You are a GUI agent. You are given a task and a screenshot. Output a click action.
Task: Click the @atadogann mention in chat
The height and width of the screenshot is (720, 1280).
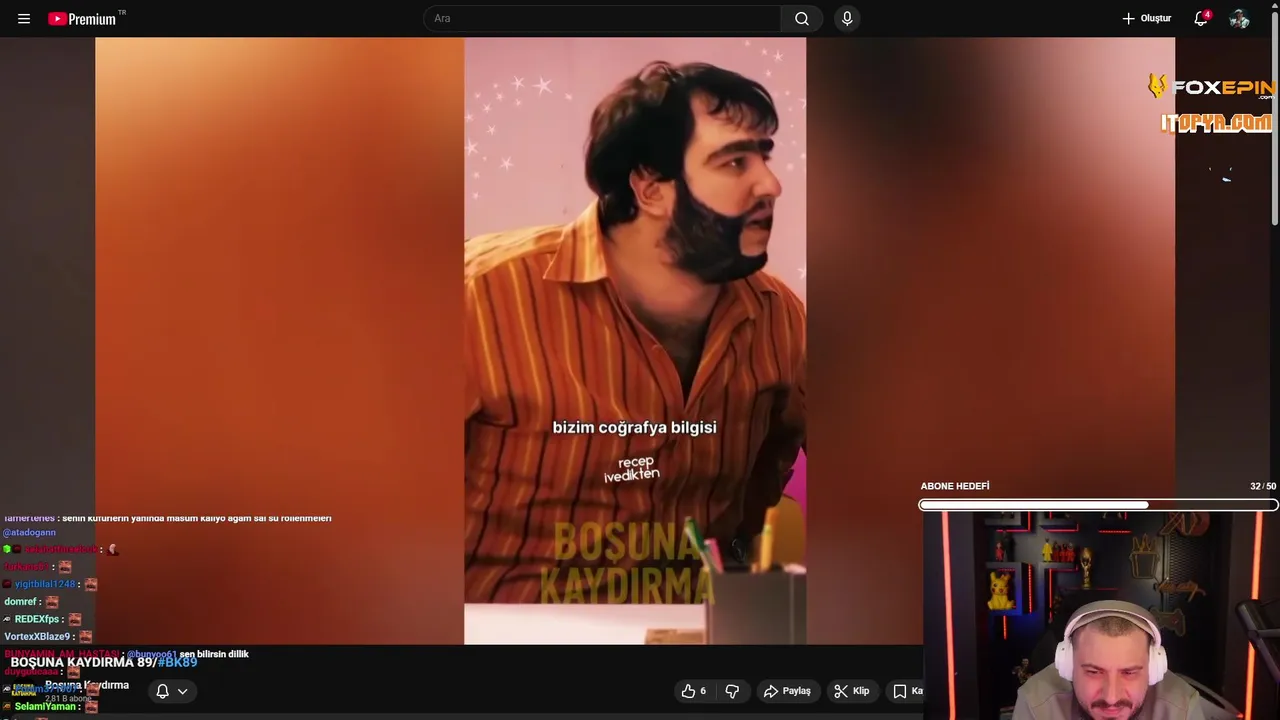pyautogui.click(x=29, y=533)
